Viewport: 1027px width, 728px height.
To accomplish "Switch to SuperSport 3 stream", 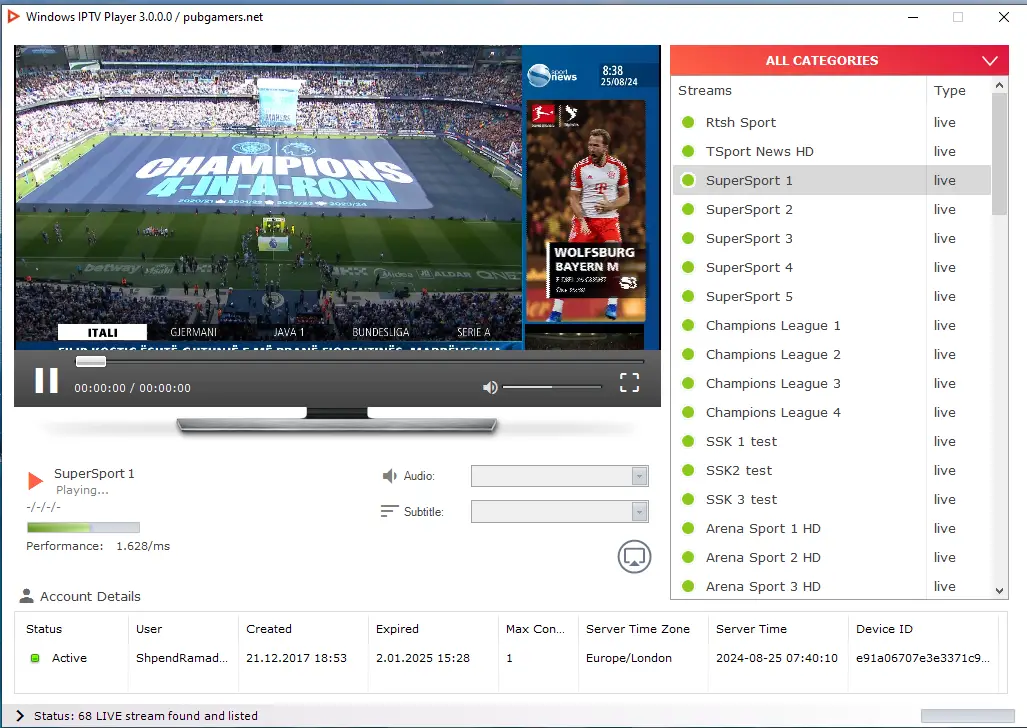I will (x=831, y=239).
